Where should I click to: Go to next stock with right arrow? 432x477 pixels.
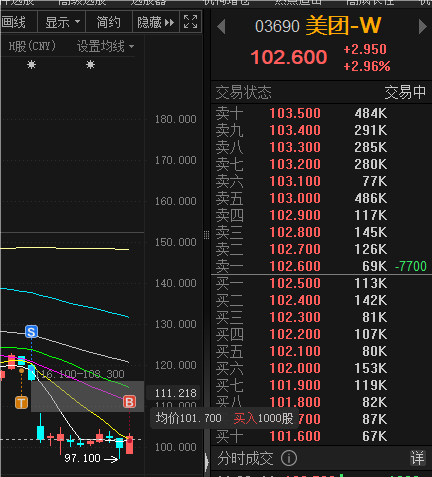(x=422, y=27)
